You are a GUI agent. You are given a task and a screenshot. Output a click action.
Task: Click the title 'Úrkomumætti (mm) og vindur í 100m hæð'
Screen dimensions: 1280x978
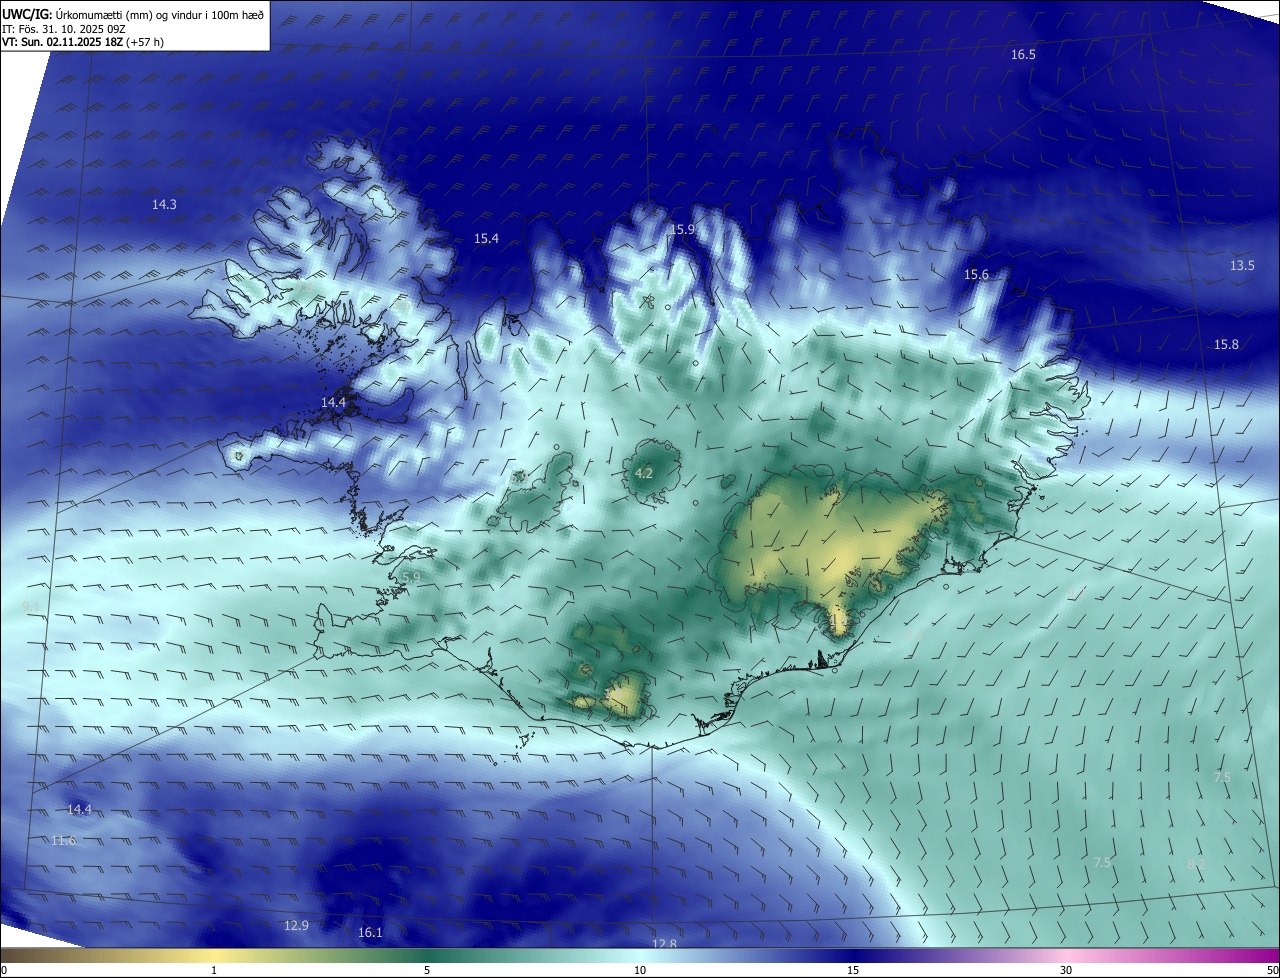pyautogui.click(x=159, y=15)
